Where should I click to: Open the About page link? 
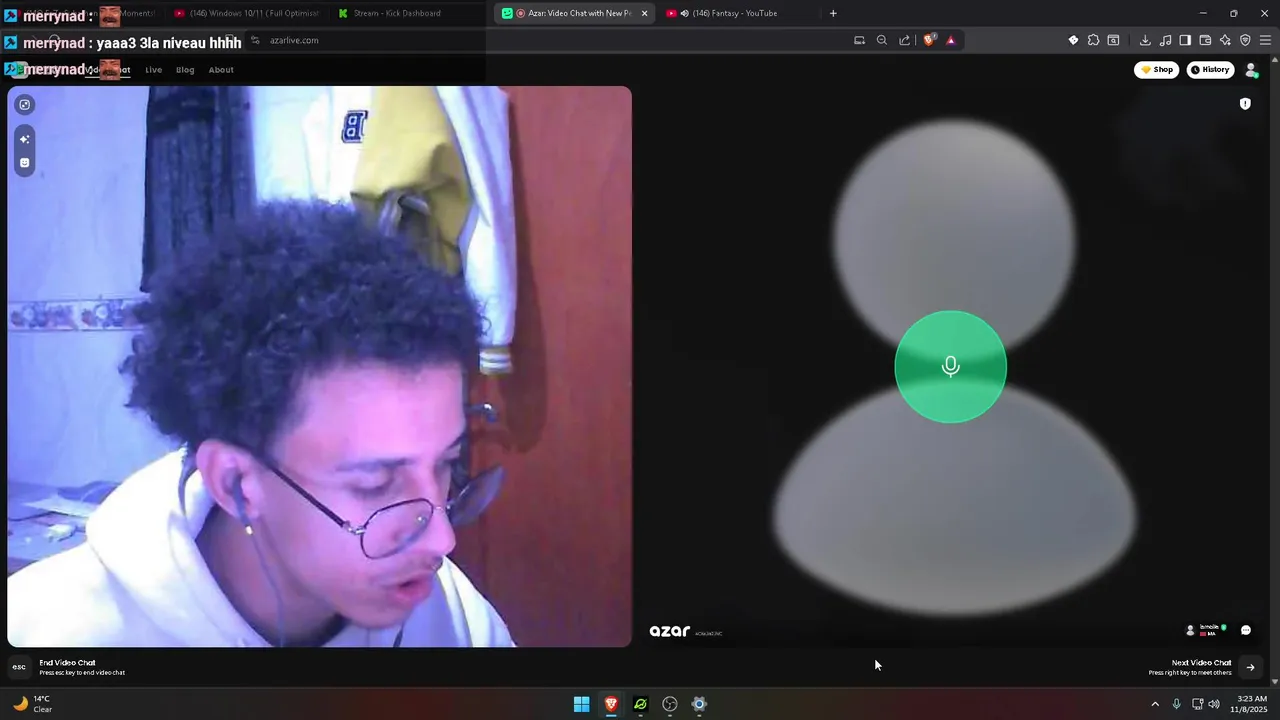coord(221,70)
